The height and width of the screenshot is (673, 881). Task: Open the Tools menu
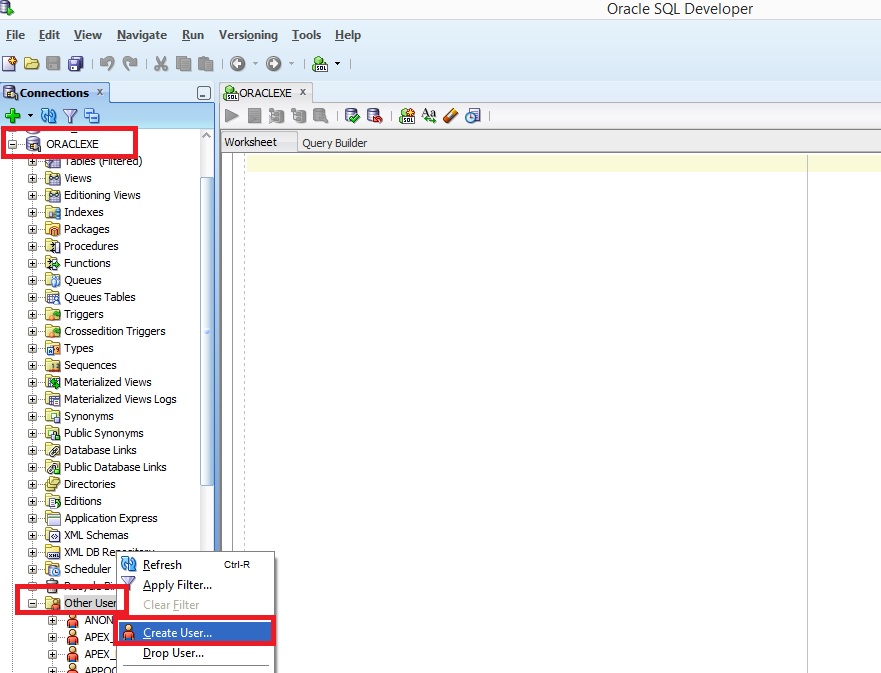306,35
